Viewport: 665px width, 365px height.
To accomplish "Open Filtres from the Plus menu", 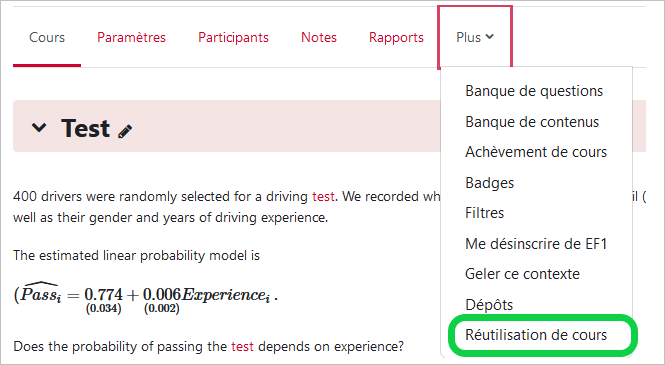I will 484,213.
